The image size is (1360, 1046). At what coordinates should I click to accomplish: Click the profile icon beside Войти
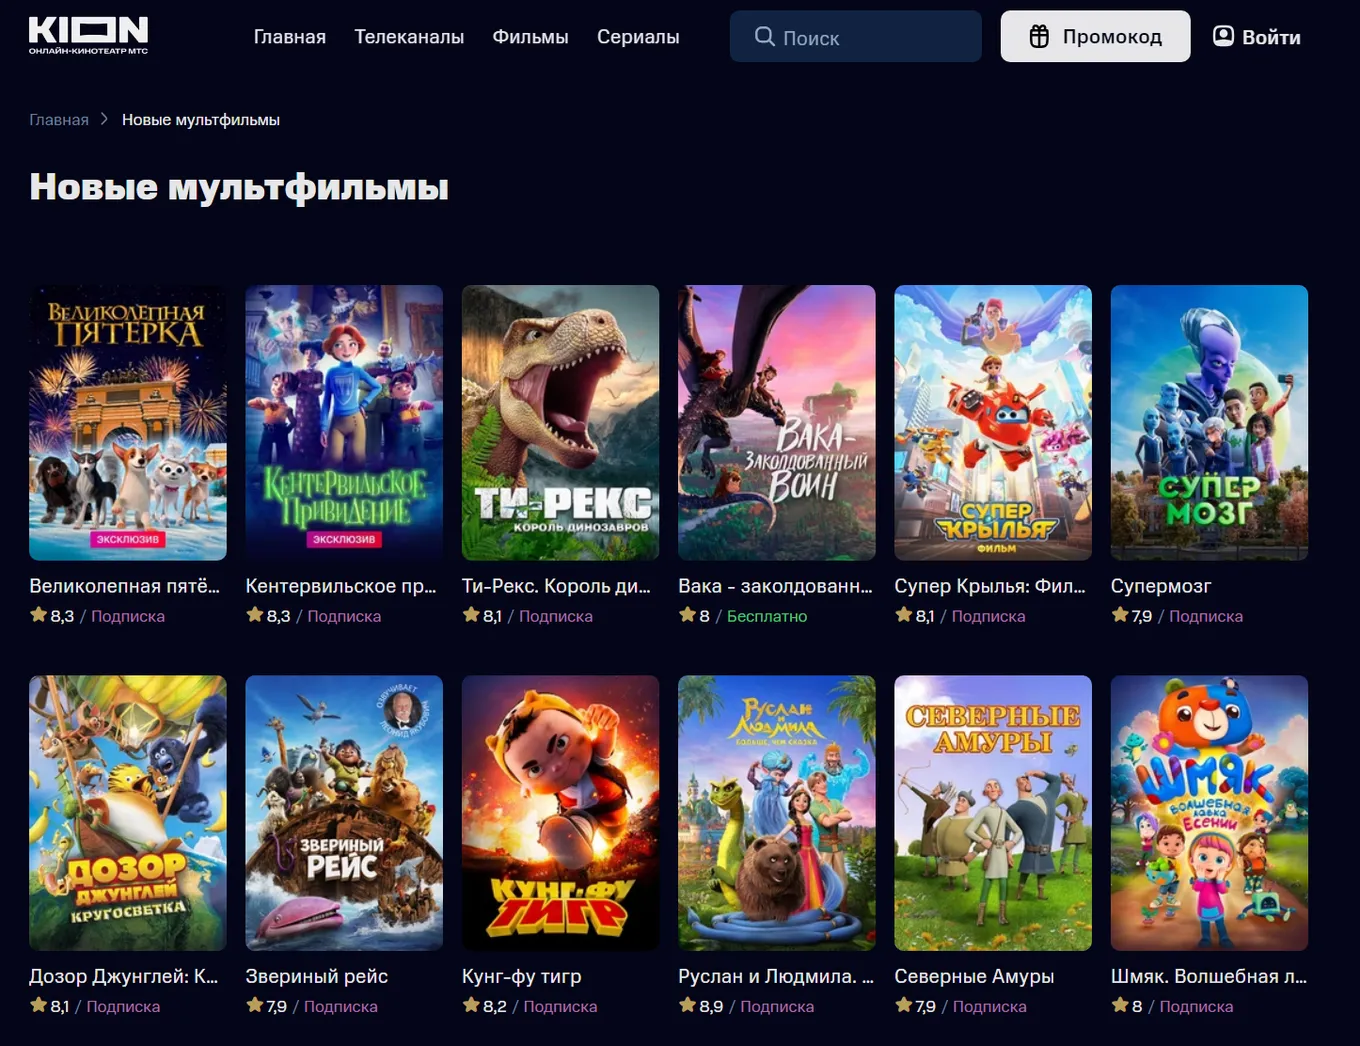1223,37
